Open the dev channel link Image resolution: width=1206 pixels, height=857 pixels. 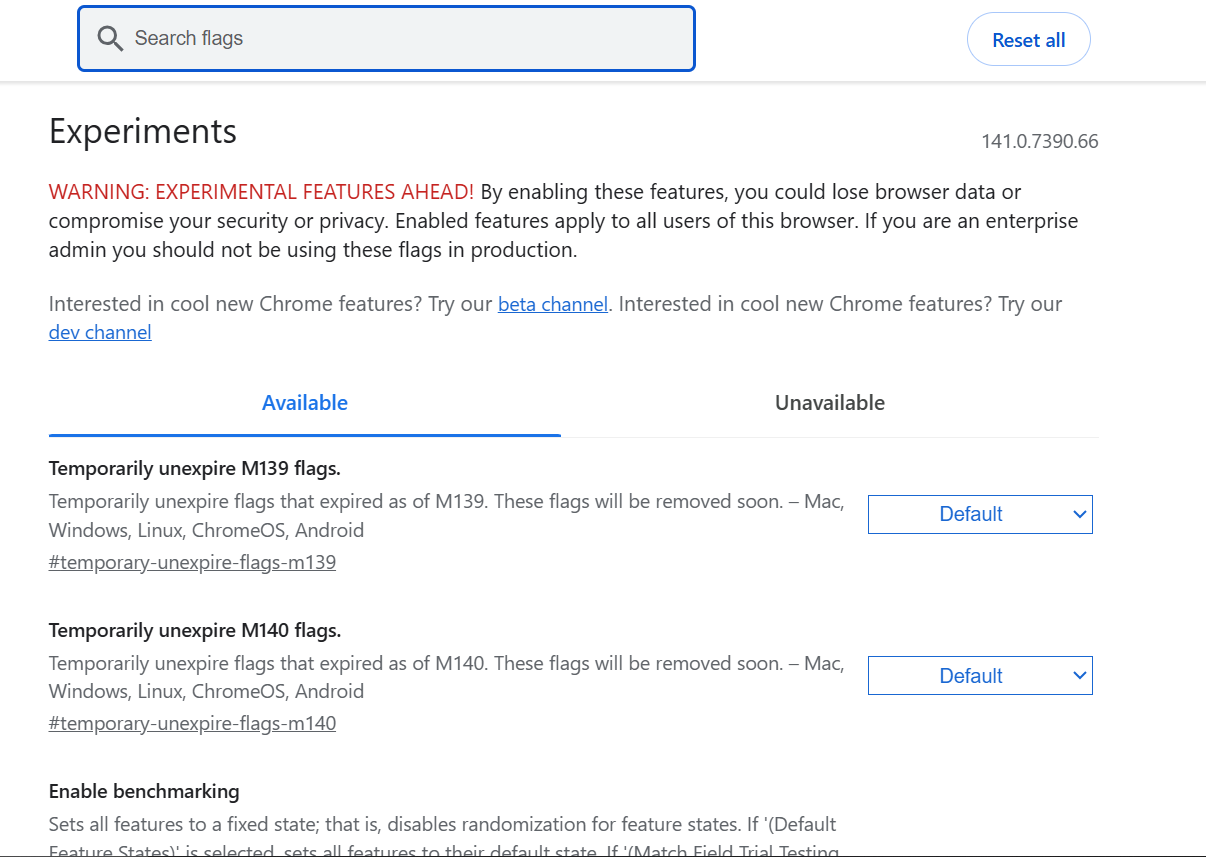100,332
